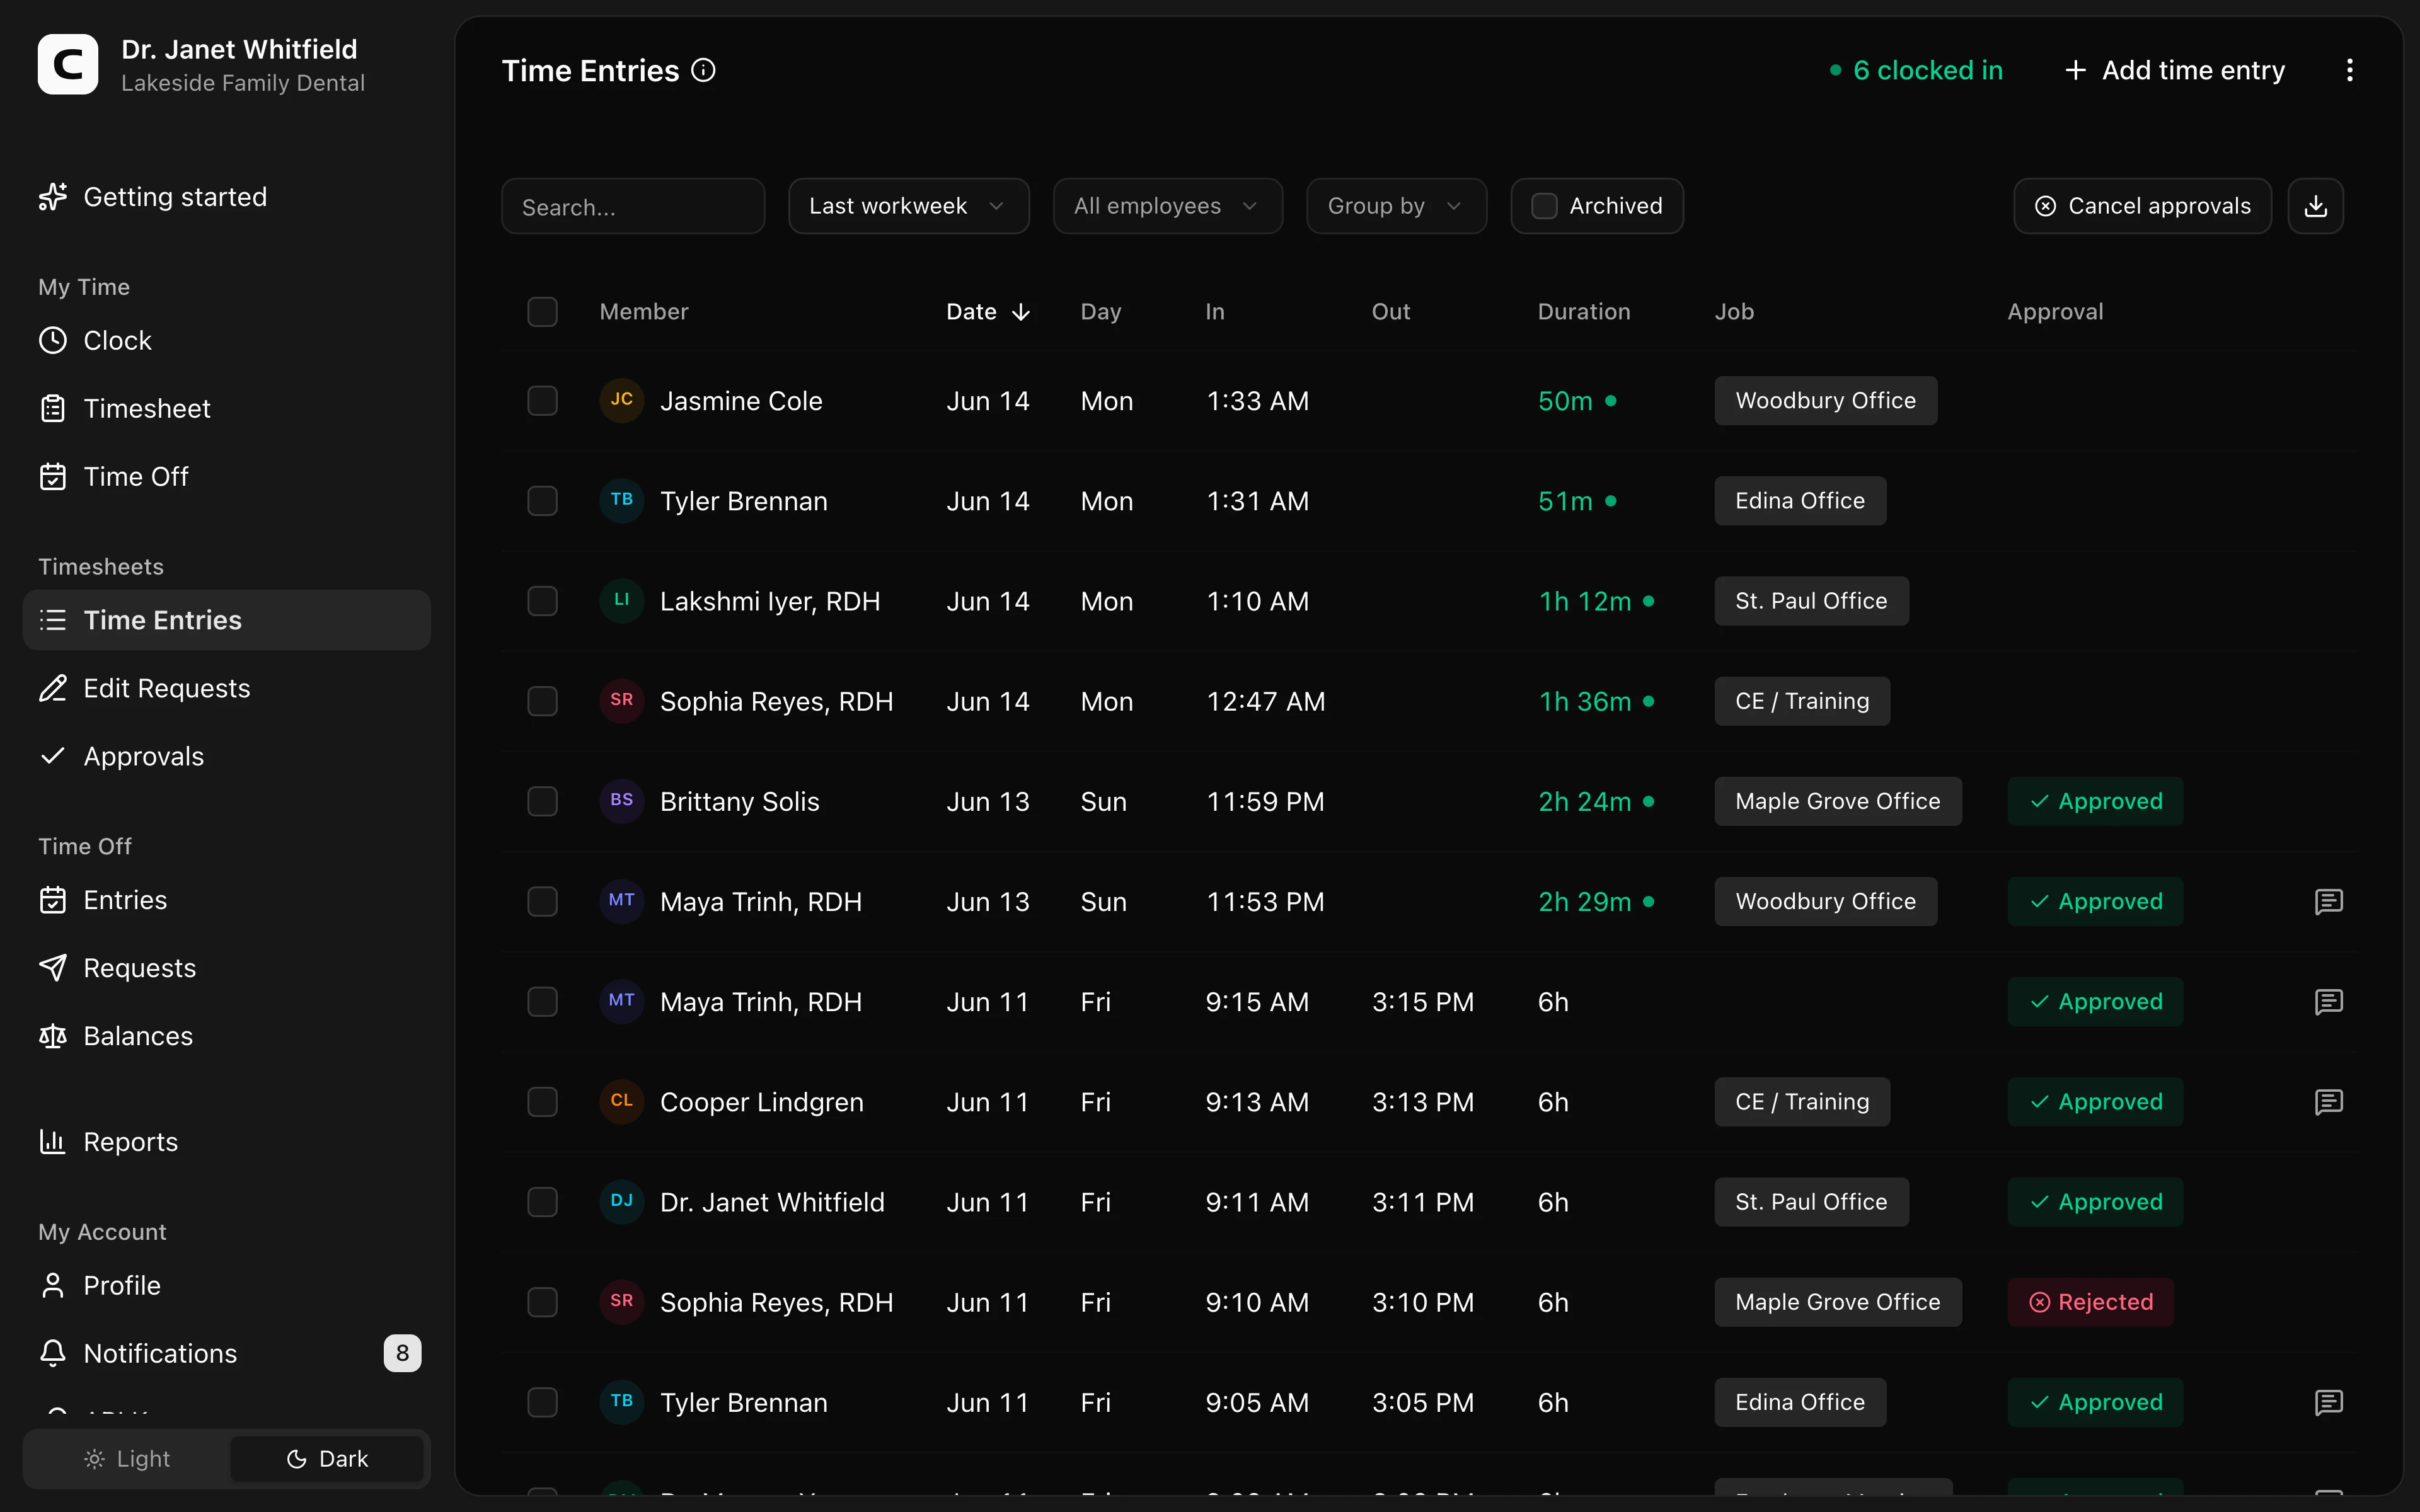Viewport: 2420px width, 1512px height.
Task: Click the Clock sidebar icon
Action: pyautogui.click(x=53, y=341)
